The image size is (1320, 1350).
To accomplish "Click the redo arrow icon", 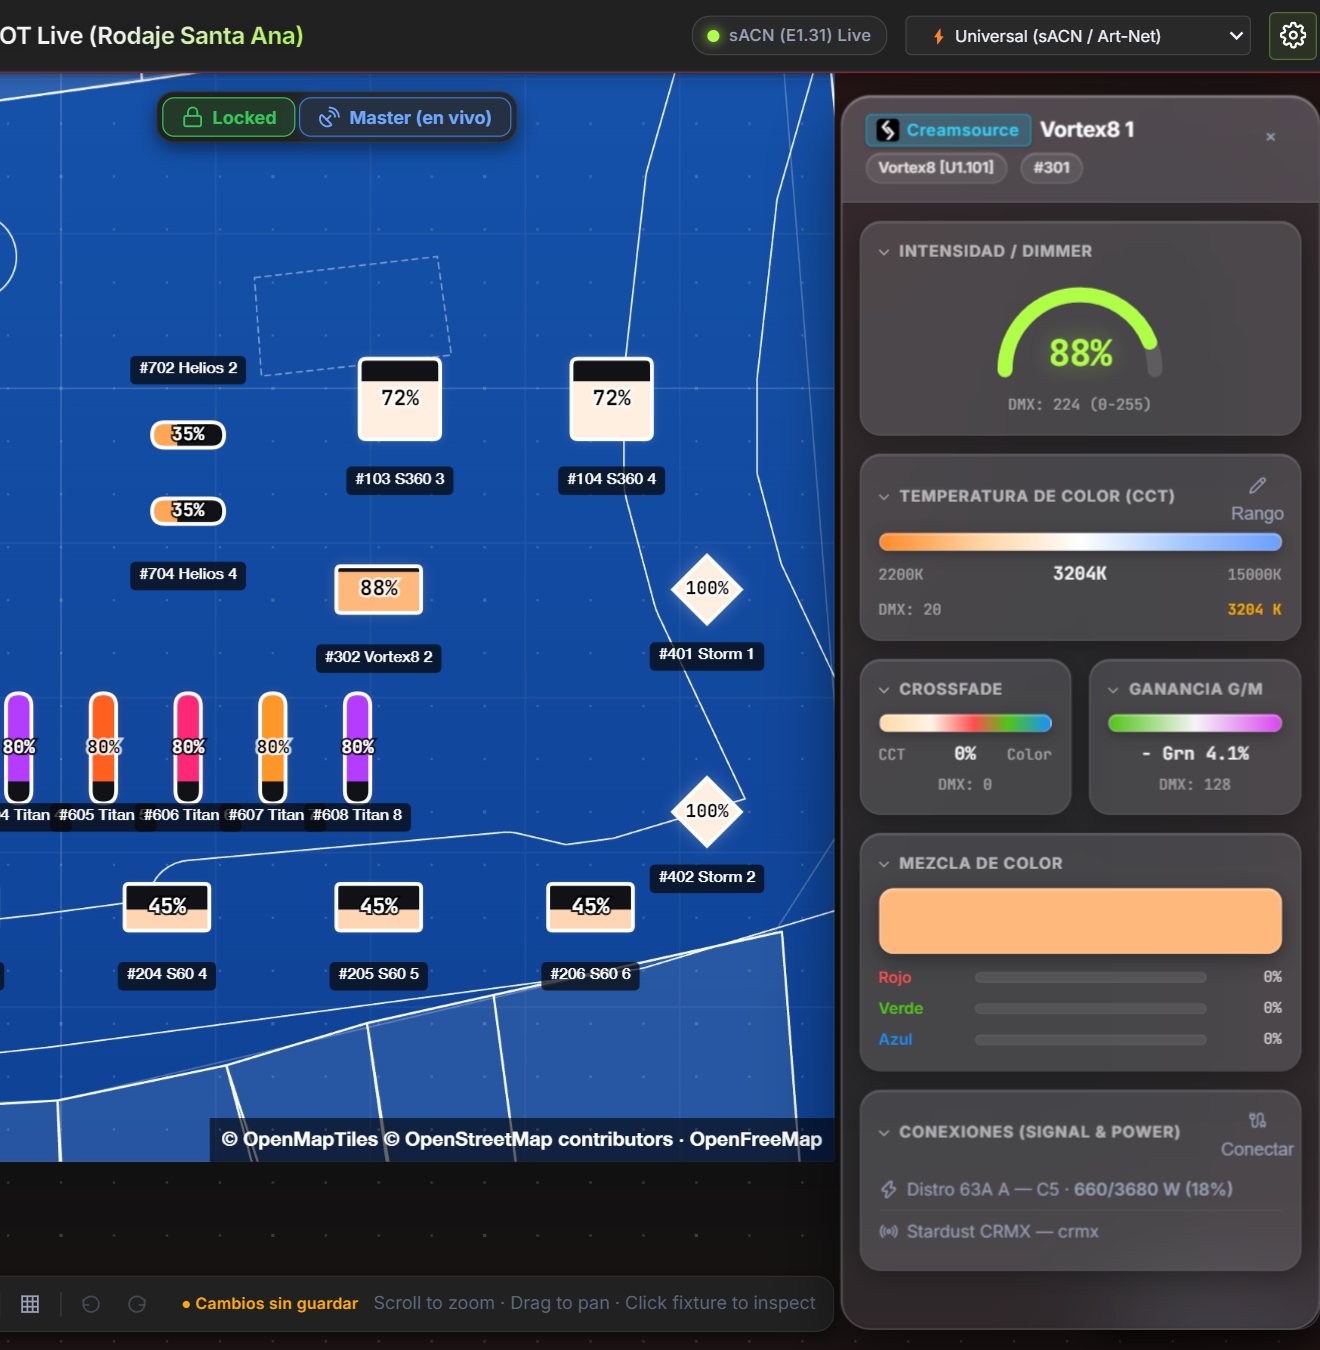I will click(x=137, y=1304).
